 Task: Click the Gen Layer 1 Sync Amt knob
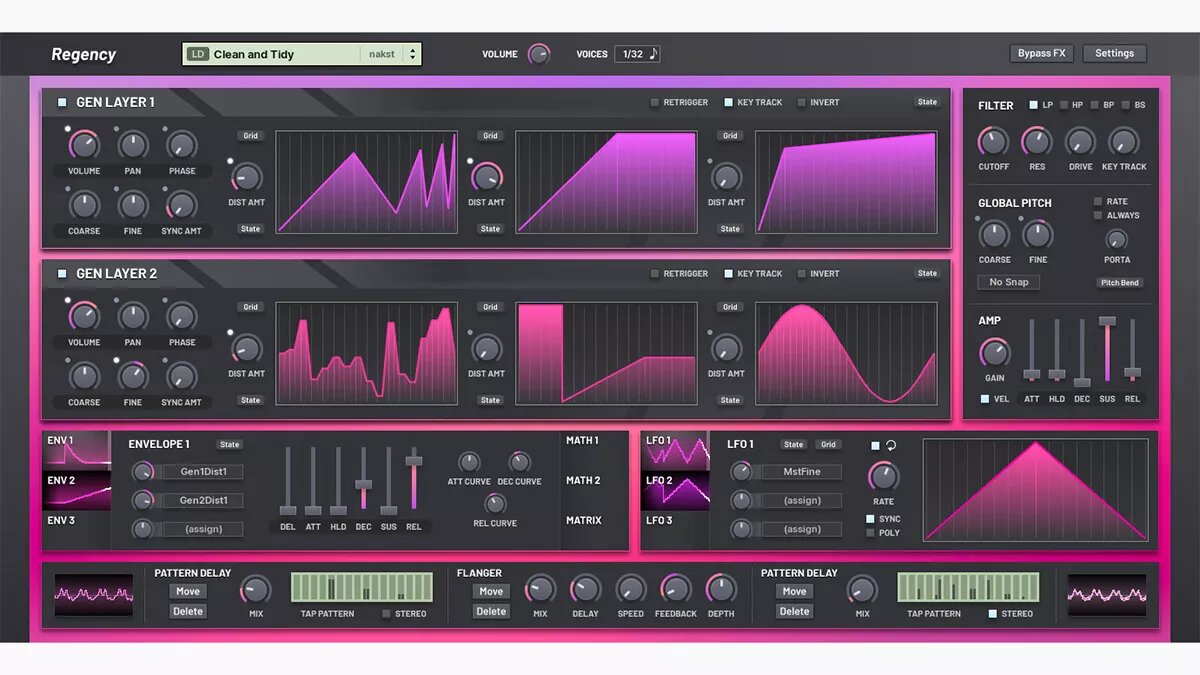pos(181,206)
